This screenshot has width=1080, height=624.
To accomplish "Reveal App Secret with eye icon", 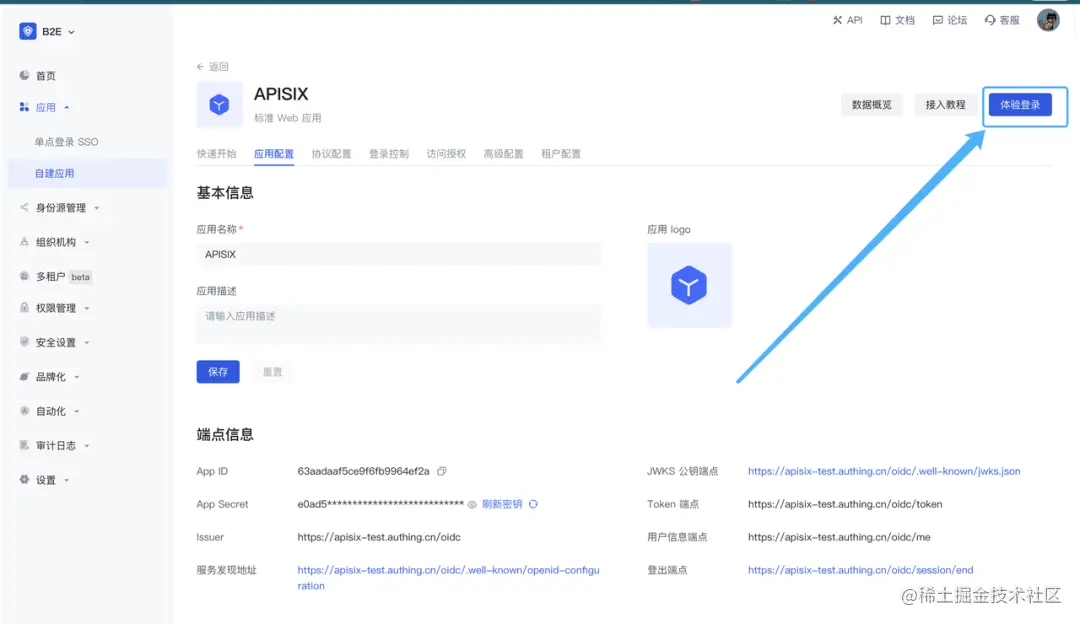I will pyautogui.click(x=472, y=505).
